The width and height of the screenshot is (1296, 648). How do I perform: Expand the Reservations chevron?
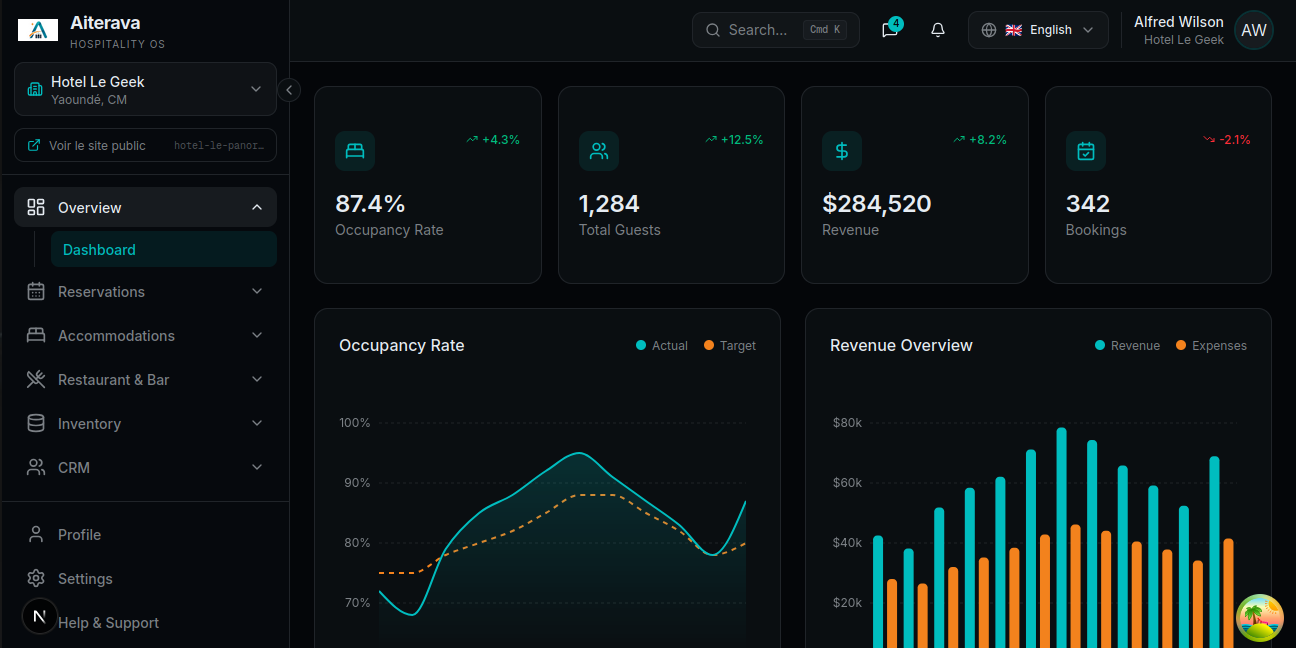coord(257,291)
